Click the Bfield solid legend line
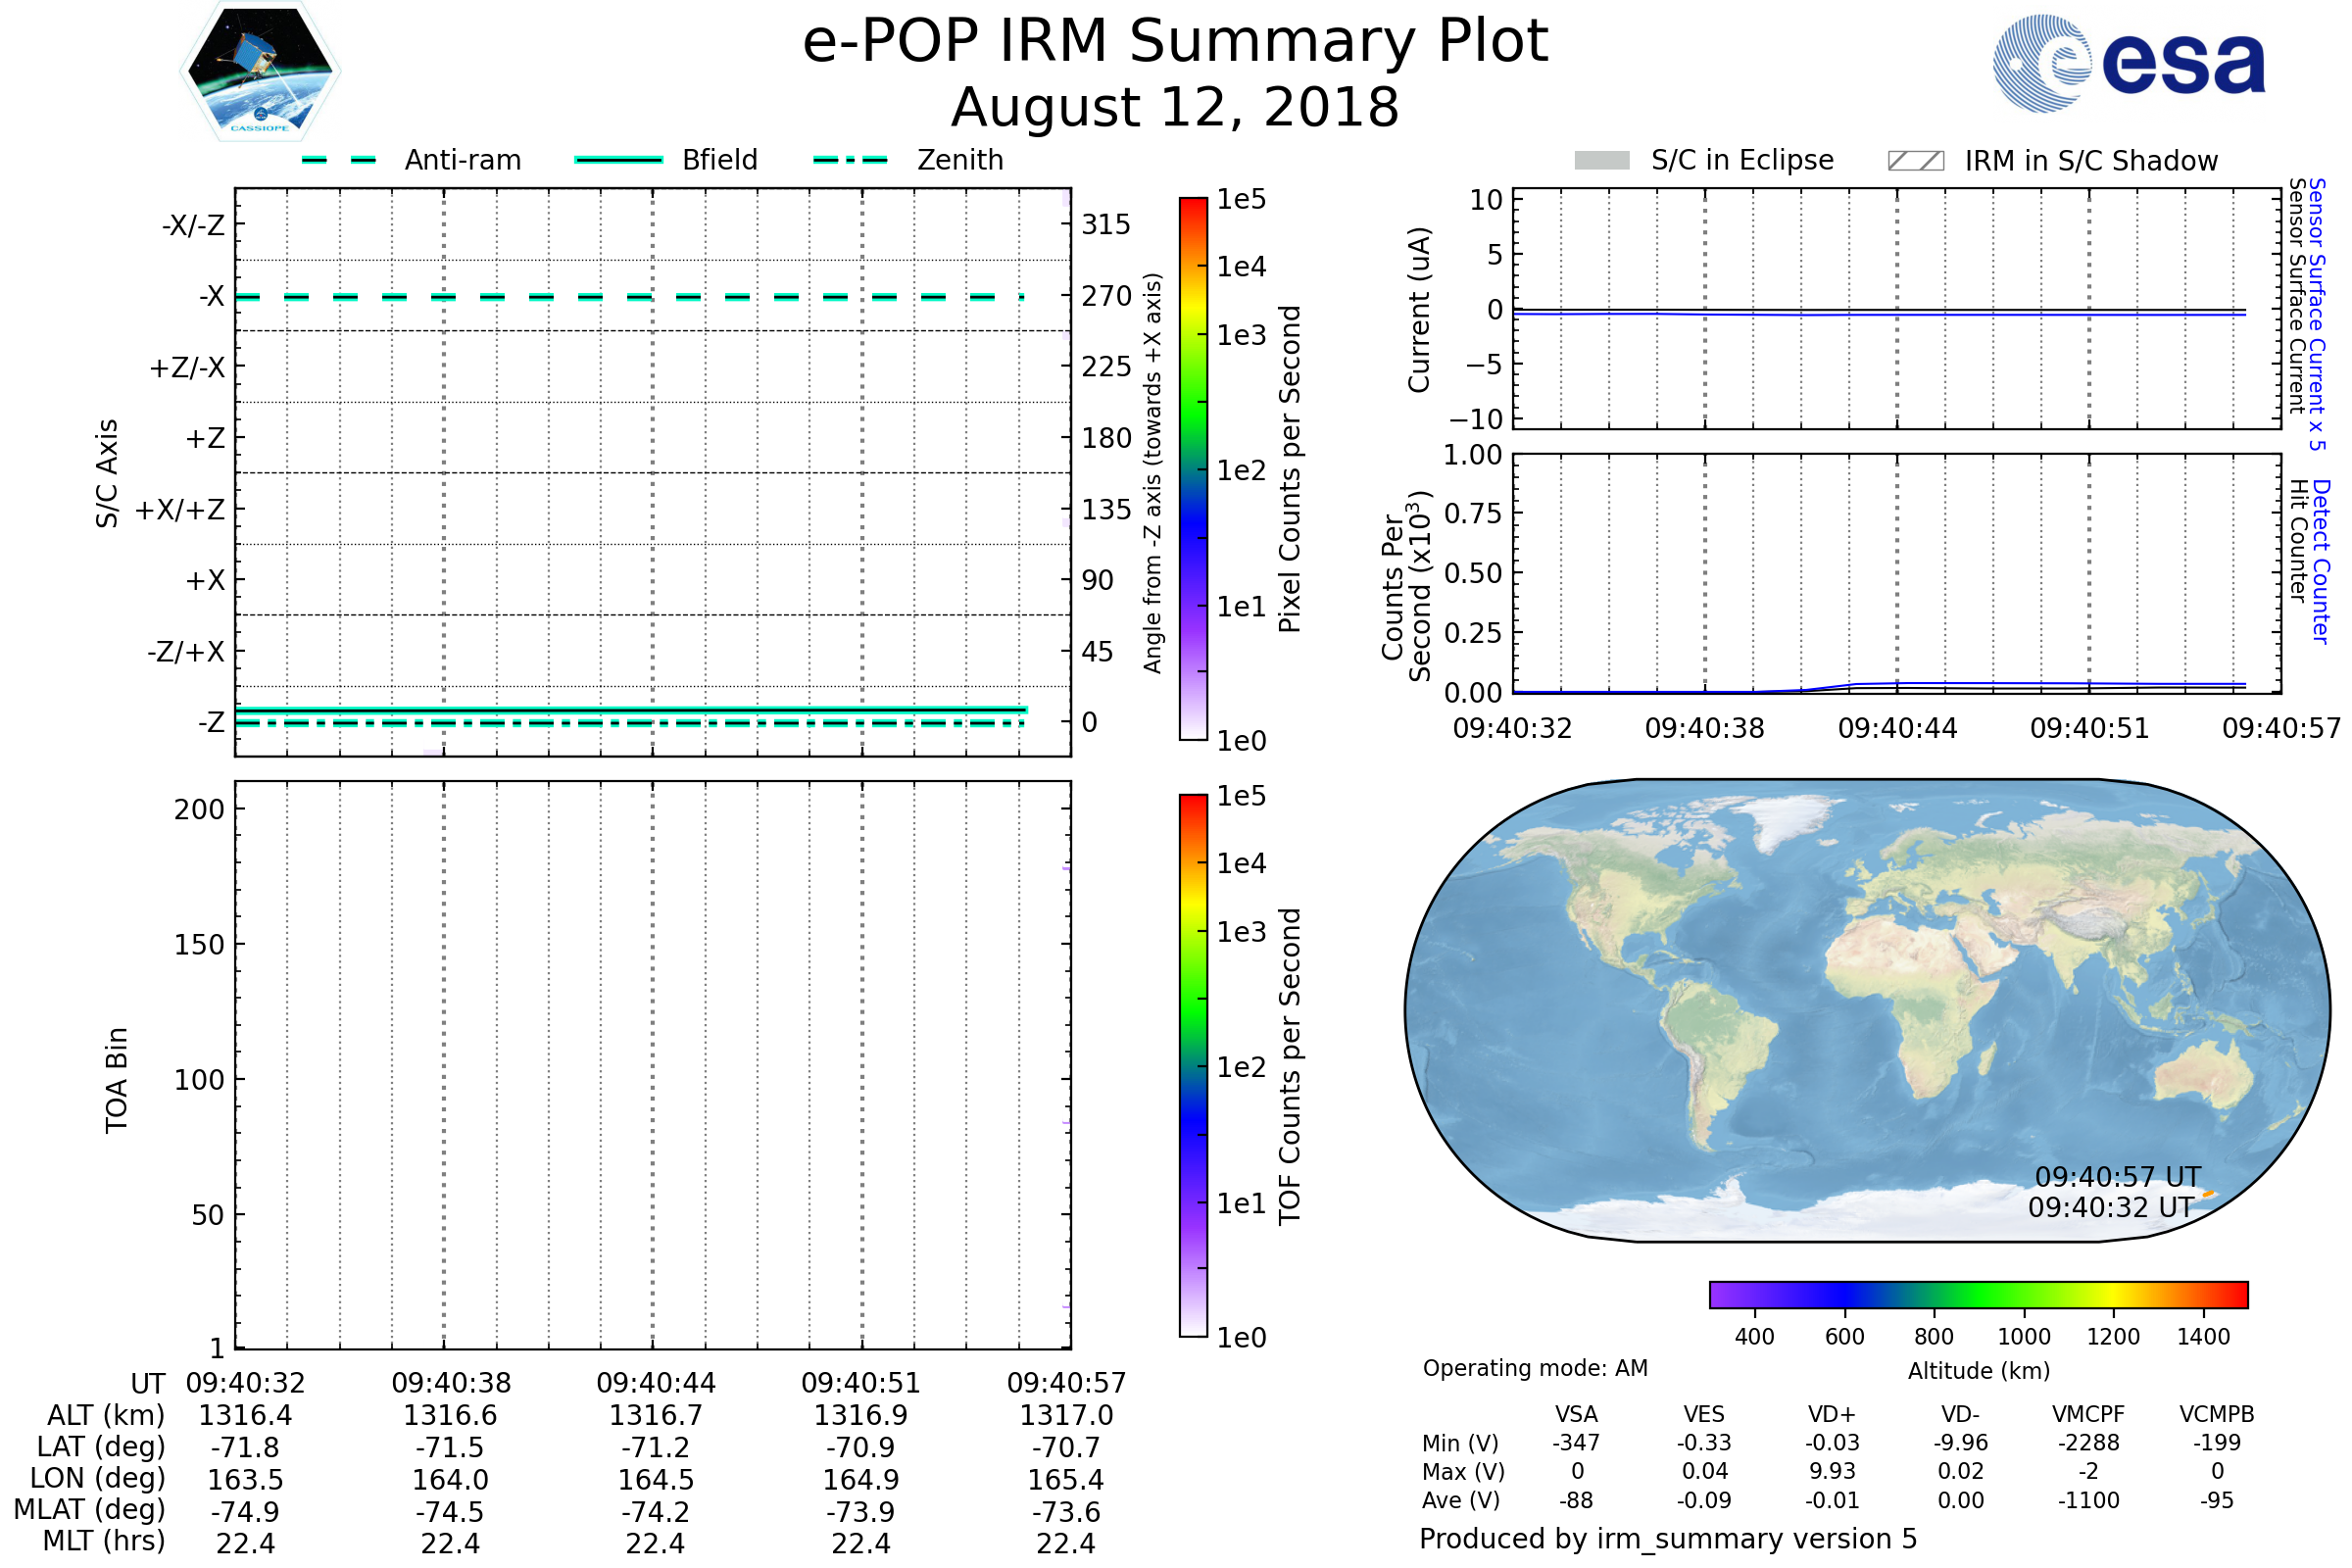 (x=618, y=160)
